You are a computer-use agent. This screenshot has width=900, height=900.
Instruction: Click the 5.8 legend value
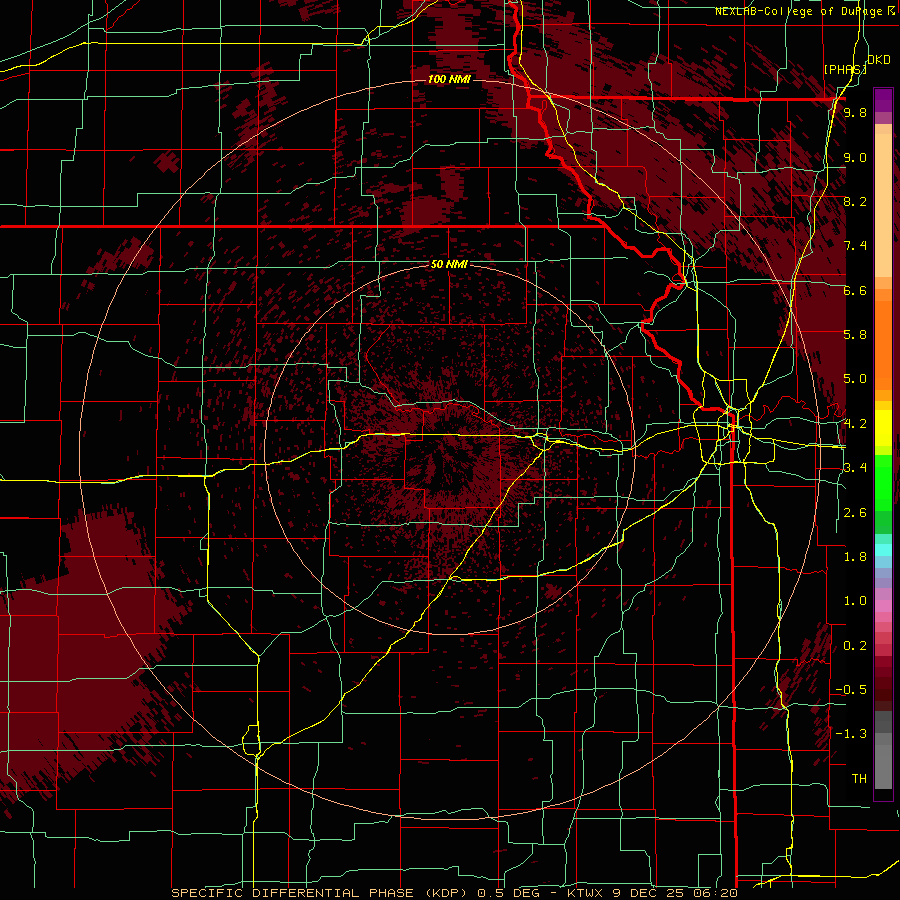coord(855,335)
